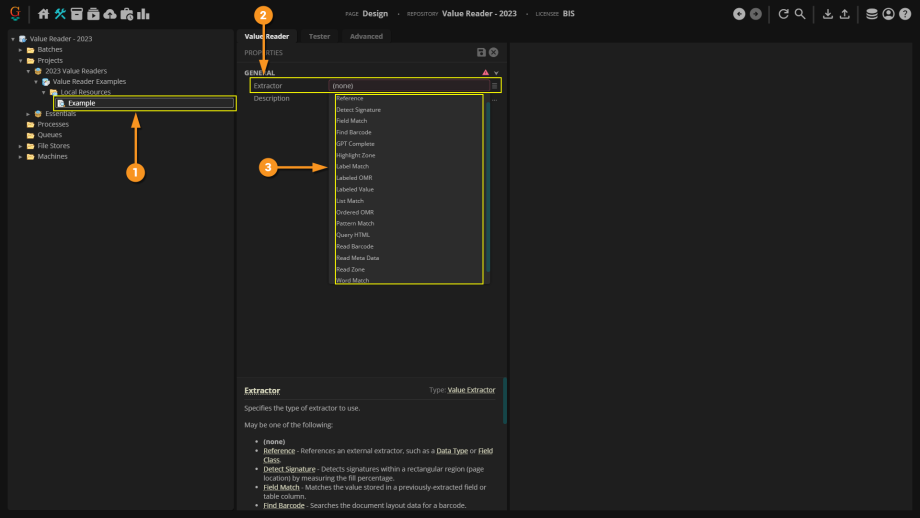The height and width of the screenshot is (518, 920).
Task: Click the Save icon in Properties header
Action: click(x=481, y=52)
